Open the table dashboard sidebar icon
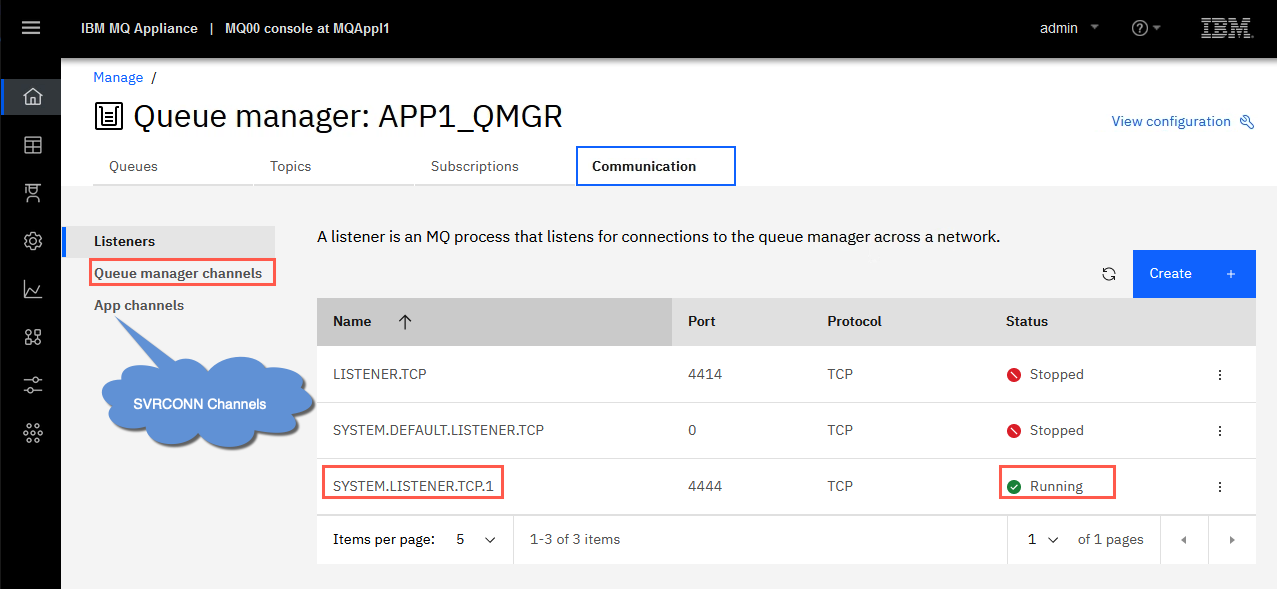The width and height of the screenshot is (1277, 589). point(33,145)
